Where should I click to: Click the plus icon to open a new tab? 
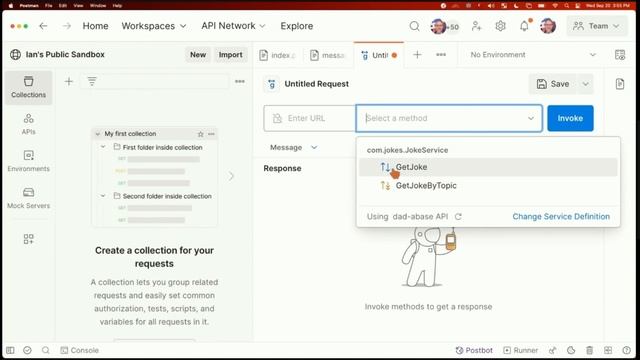click(x=417, y=55)
